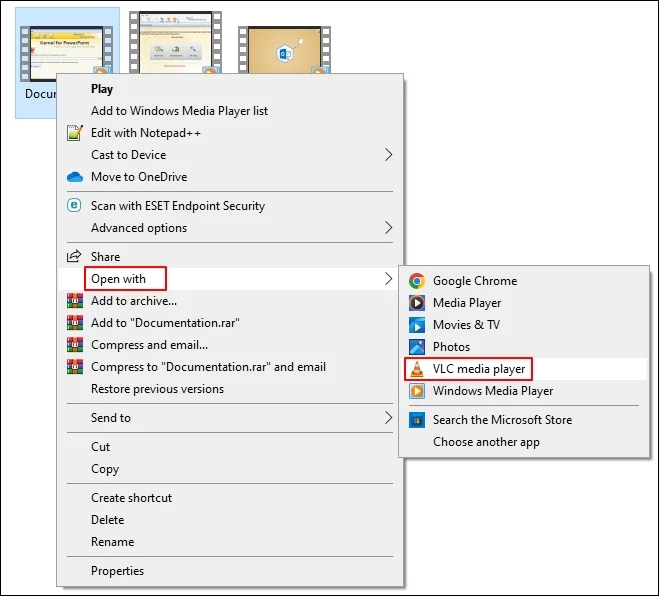
Task: Expand the Advanced options submenu arrow
Action: coord(388,228)
